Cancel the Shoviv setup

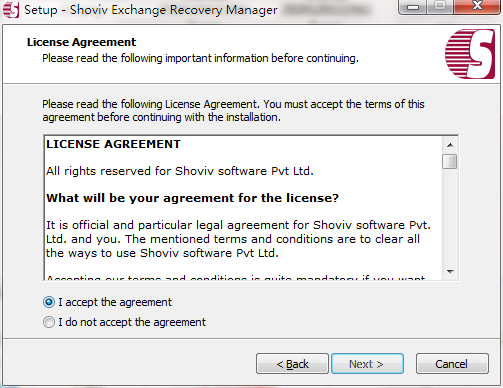click(x=452, y=364)
